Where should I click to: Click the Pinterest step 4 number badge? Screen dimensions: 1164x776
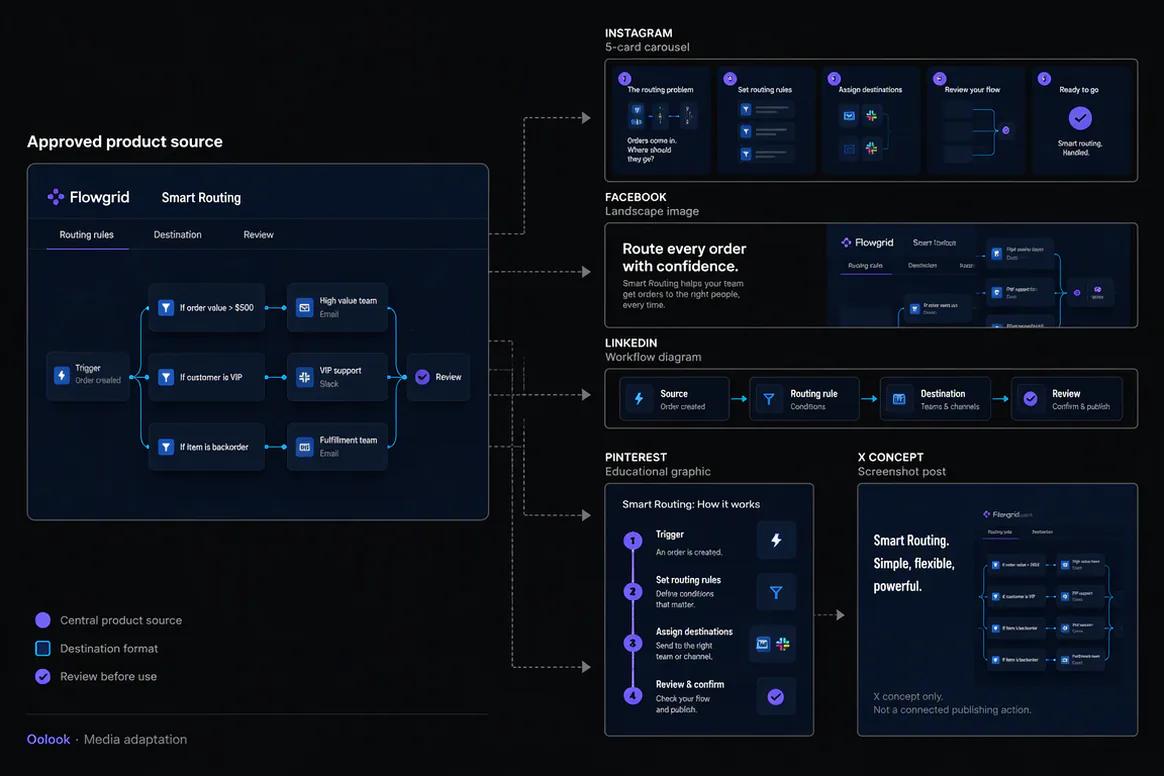pyautogui.click(x=632, y=696)
